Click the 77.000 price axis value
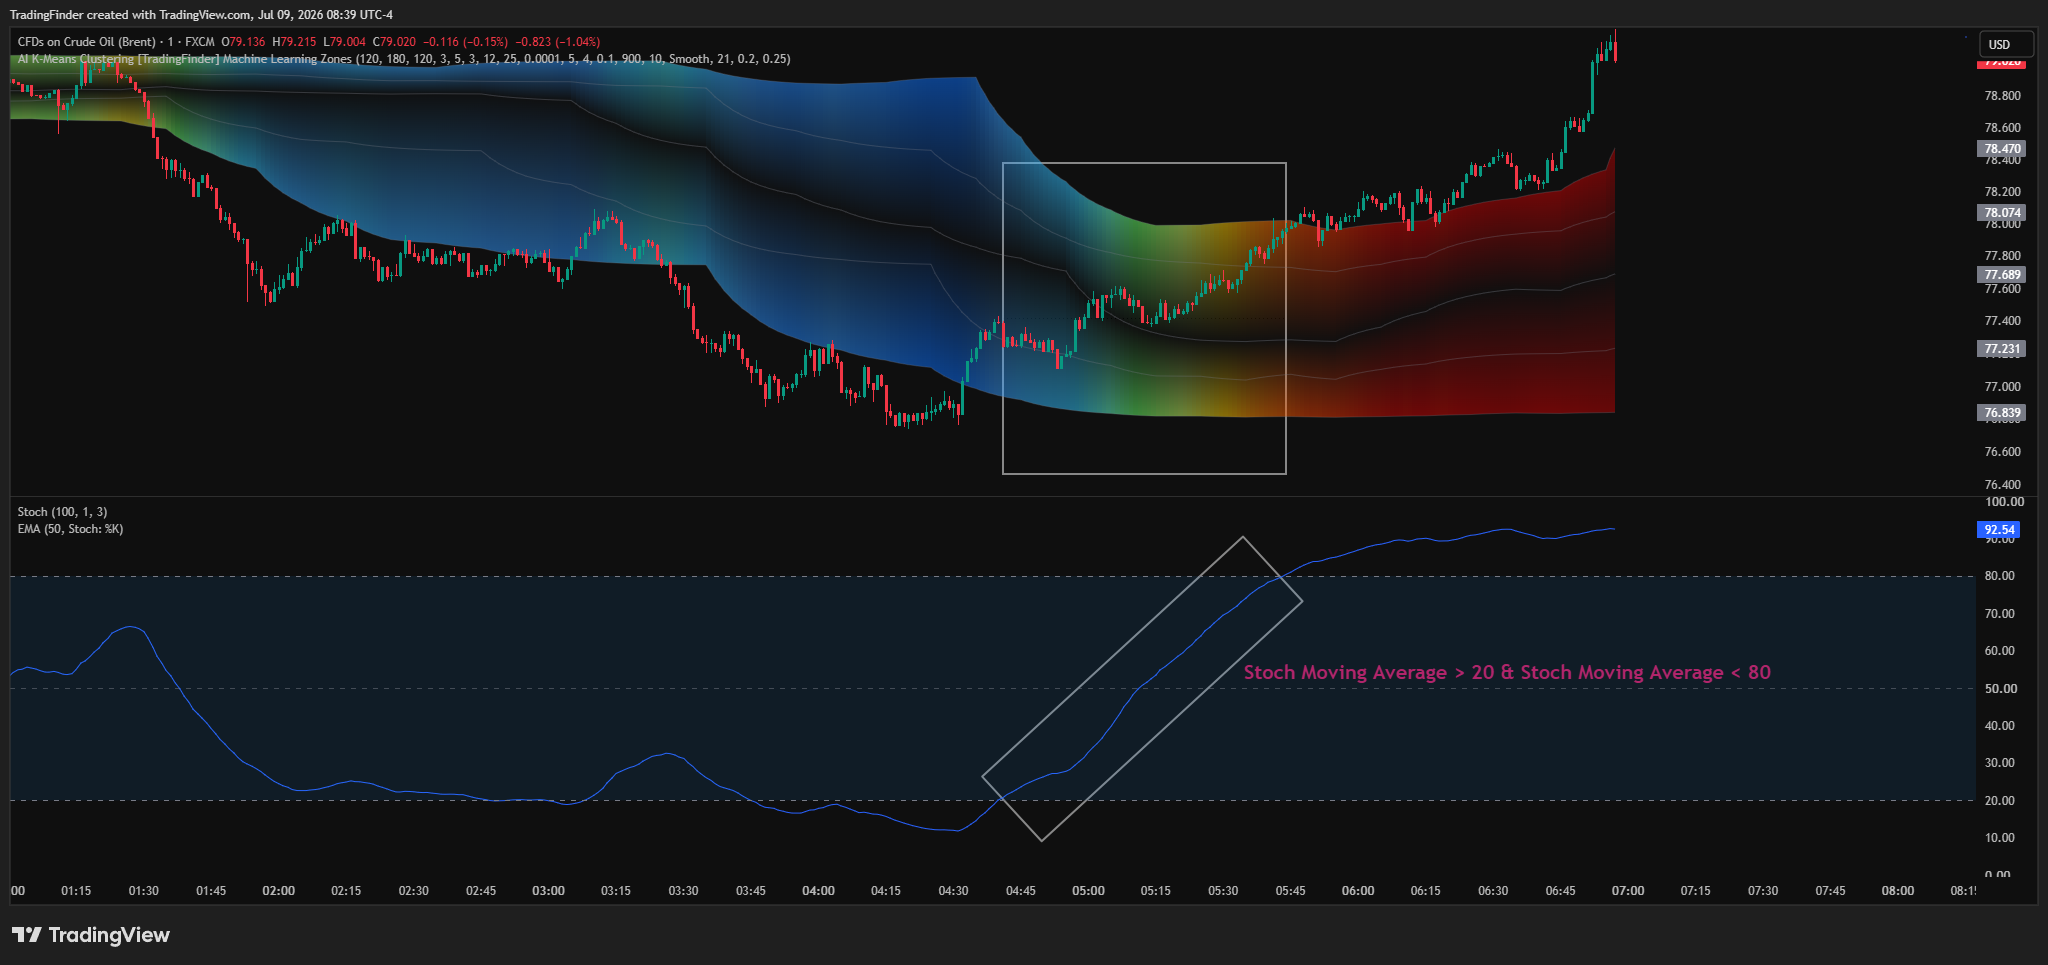The height and width of the screenshot is (965, 2048). click(x=2002, y=387)
